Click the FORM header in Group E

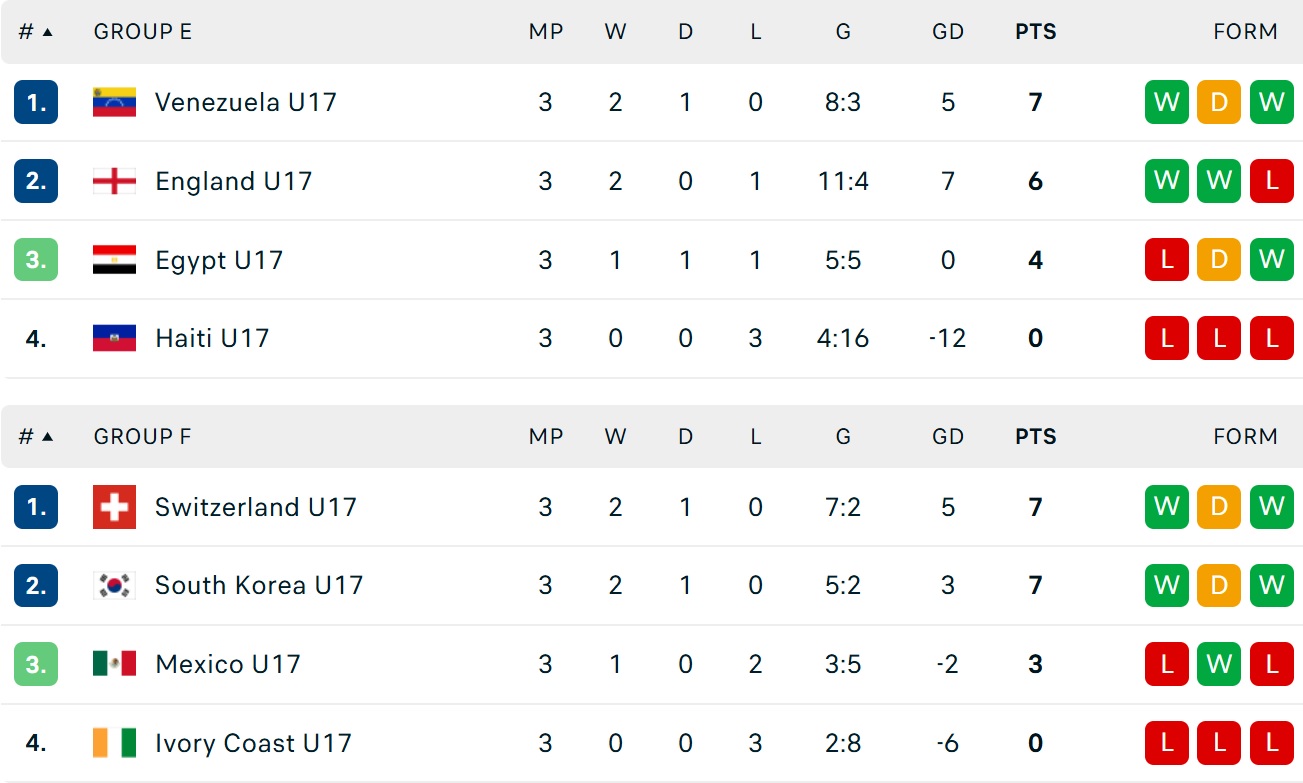tap(1245, 32)
